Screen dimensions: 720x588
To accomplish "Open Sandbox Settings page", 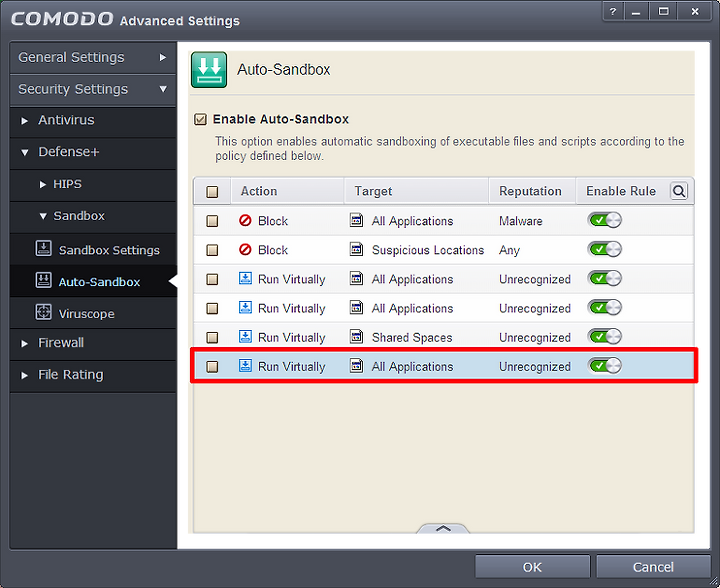I will (93, 250).
